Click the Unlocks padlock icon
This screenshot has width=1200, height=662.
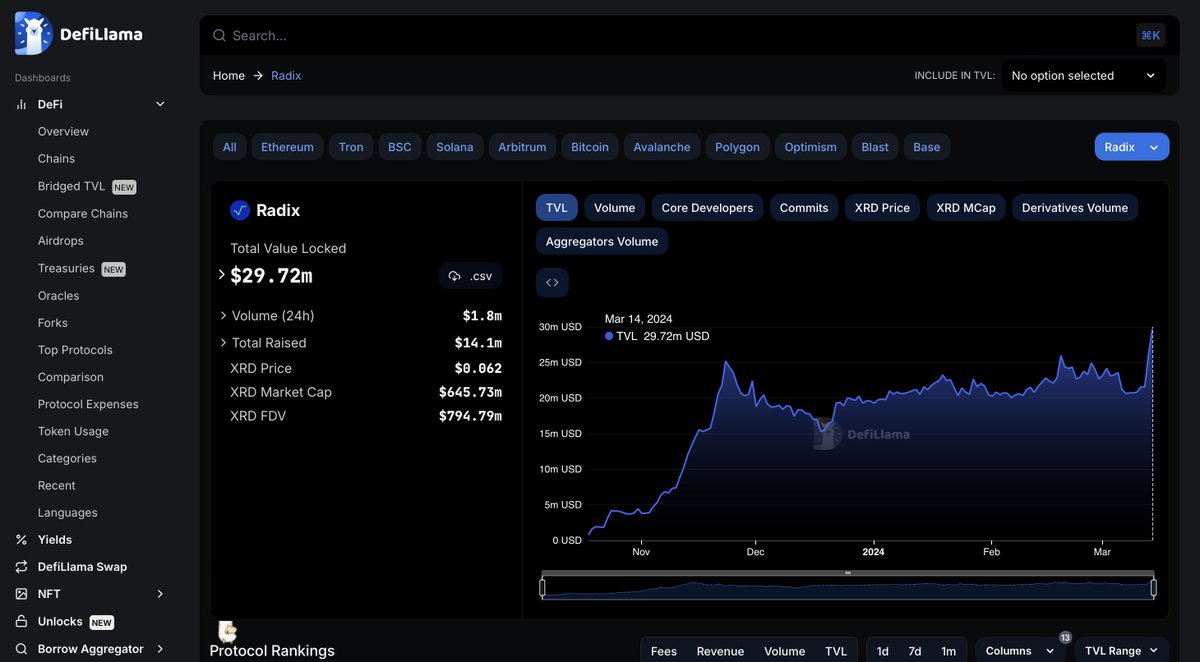(x=21, y=622)
